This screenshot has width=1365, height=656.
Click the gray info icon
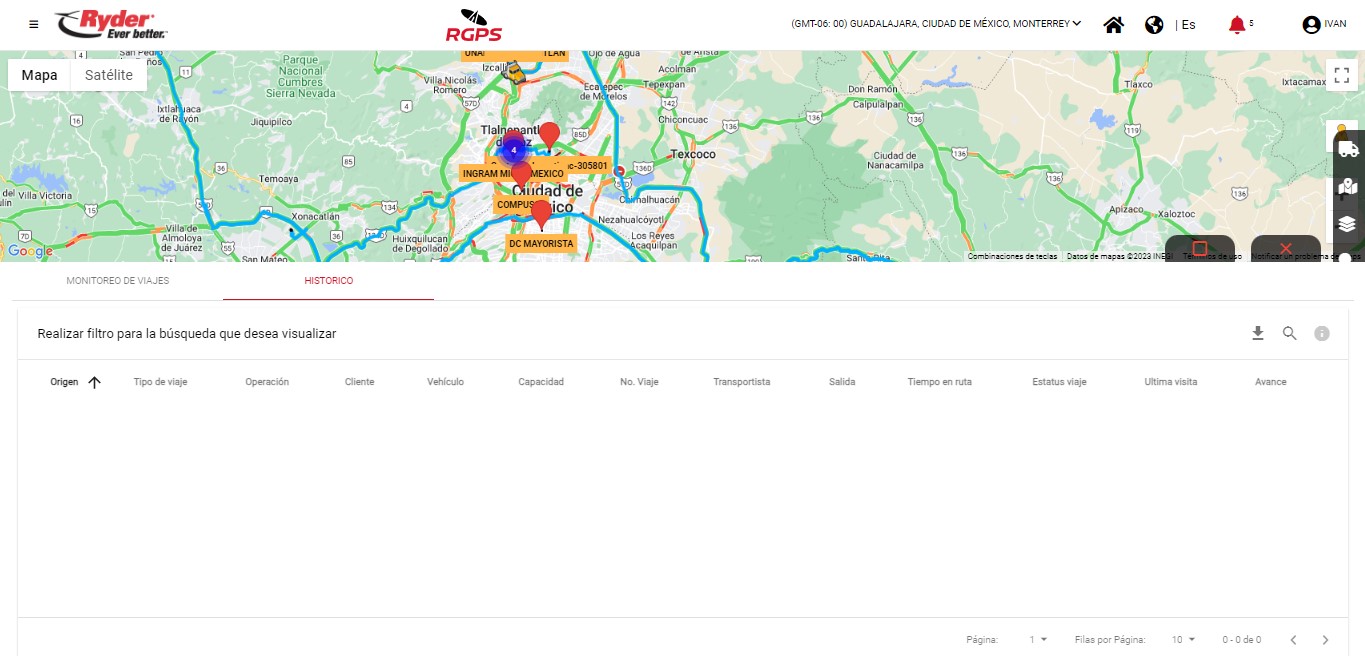pos(1322,333)
